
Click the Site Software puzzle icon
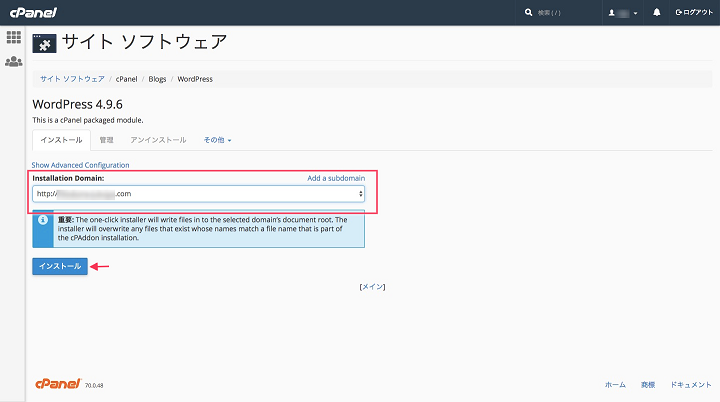pos(45,43)
